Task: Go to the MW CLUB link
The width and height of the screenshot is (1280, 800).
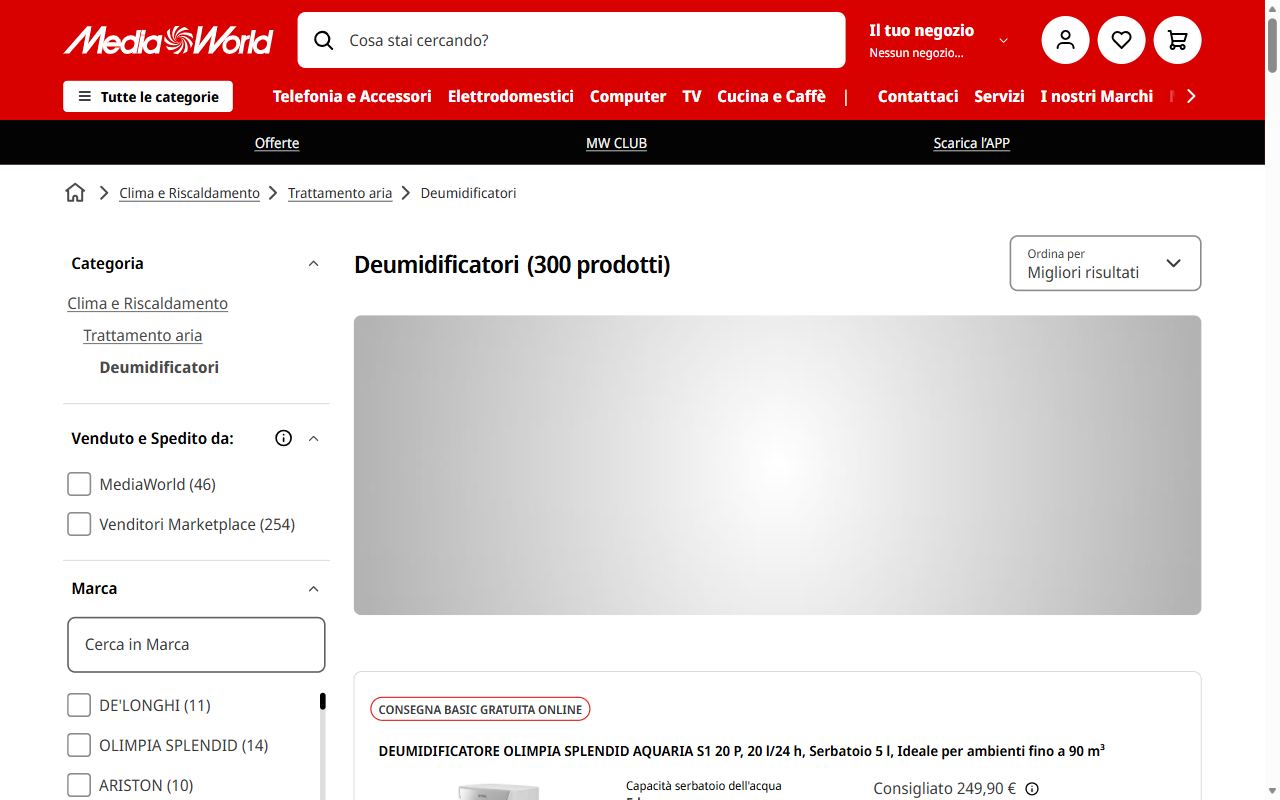Action: [616, 143]
